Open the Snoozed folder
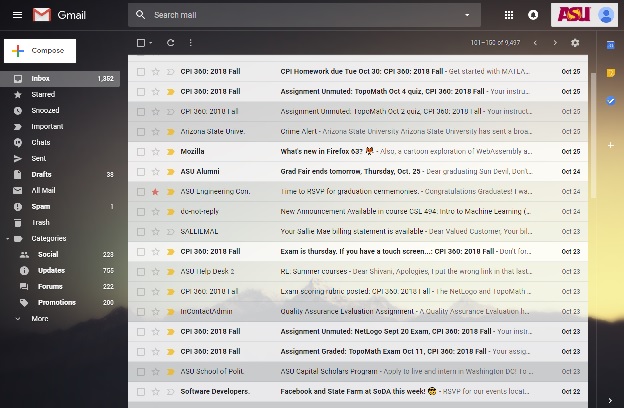Viewport: 624px width, 408px height. pyautogui.click(x=60, y=110)
